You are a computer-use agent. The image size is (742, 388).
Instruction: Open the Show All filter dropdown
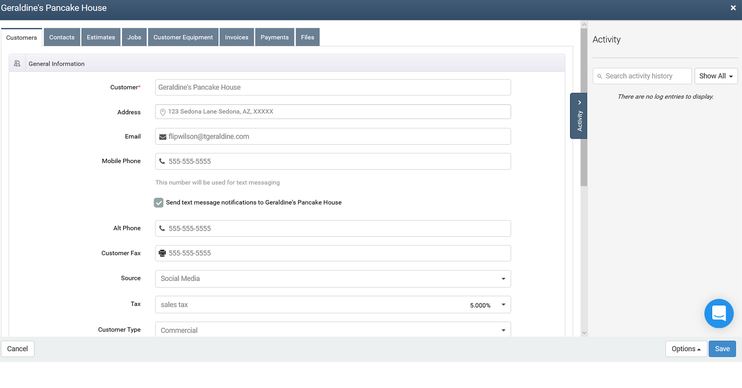click(716, 76)
